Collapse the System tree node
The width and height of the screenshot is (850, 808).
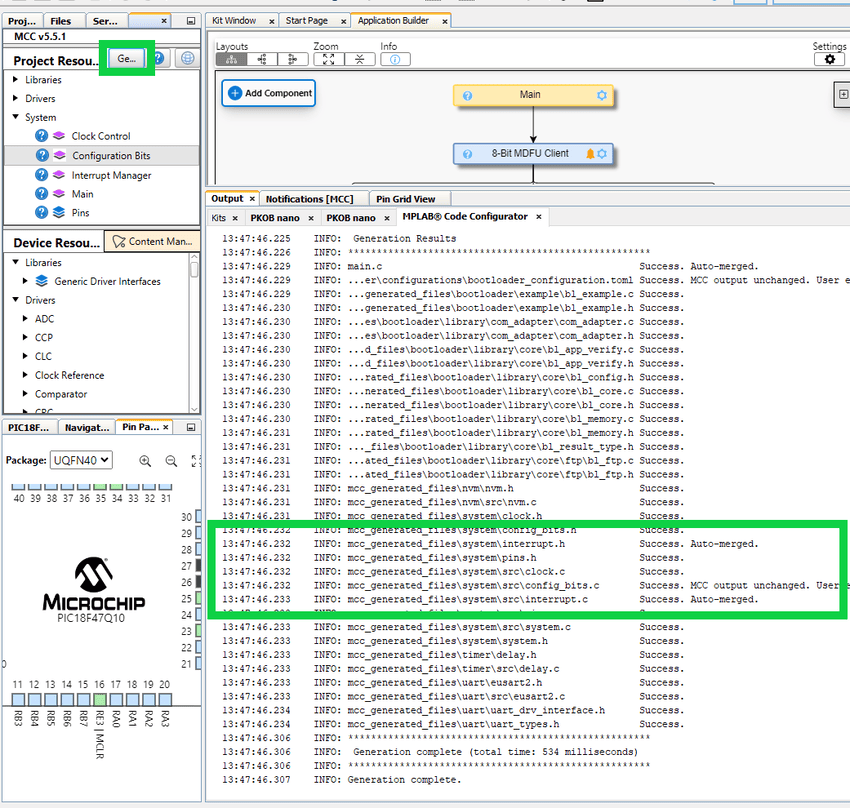coord(15,118)
